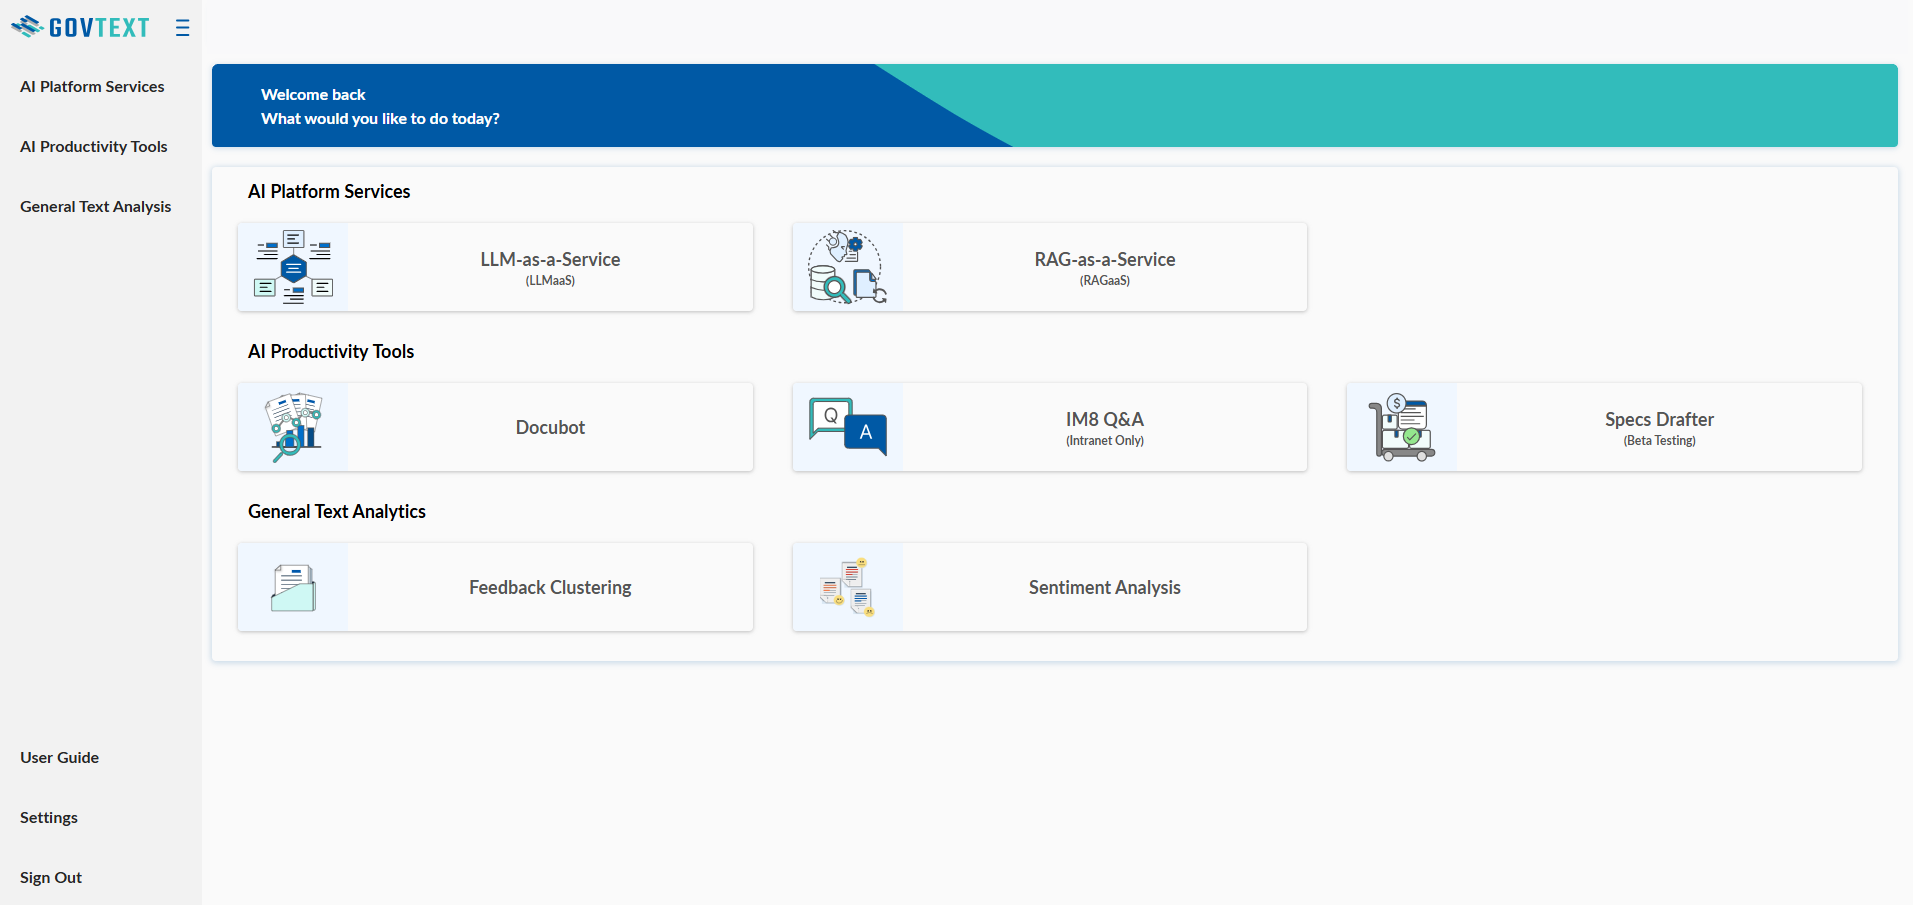The height and width of the screenshot is (905, 1913).
Task: Launch RAG-as-a-Service from its card title
Action: click(1104, 260)
